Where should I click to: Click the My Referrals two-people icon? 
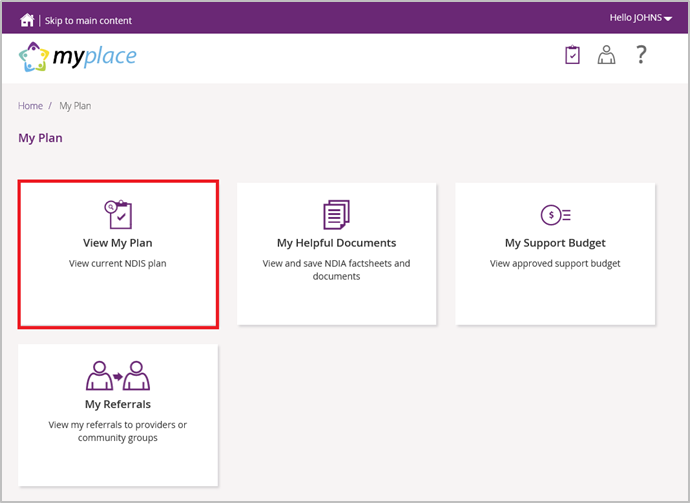[x=118, y=376]
